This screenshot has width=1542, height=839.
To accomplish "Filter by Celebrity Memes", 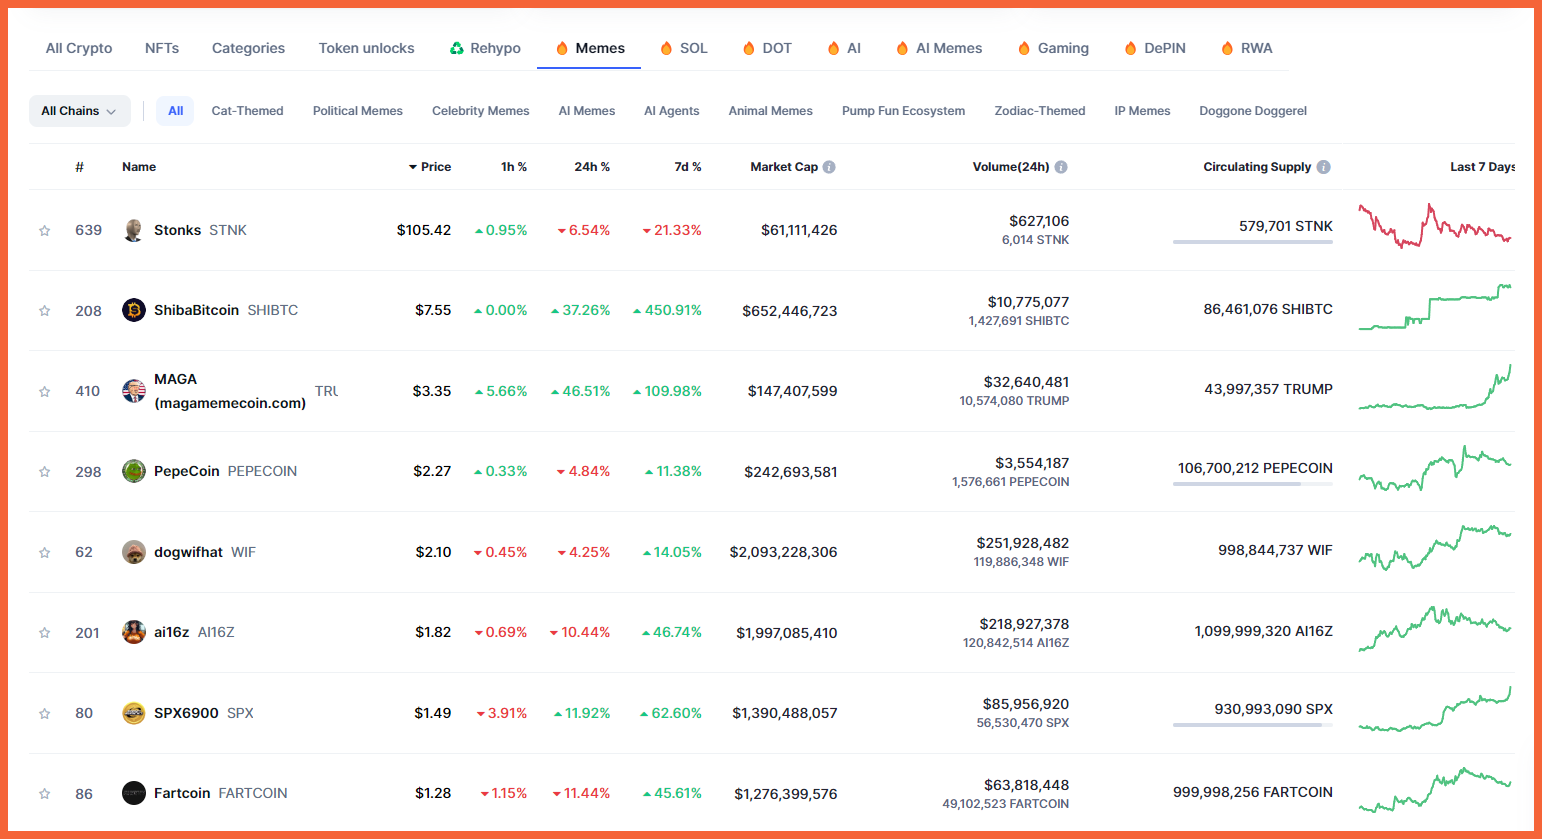I will (x=481, y=111).
